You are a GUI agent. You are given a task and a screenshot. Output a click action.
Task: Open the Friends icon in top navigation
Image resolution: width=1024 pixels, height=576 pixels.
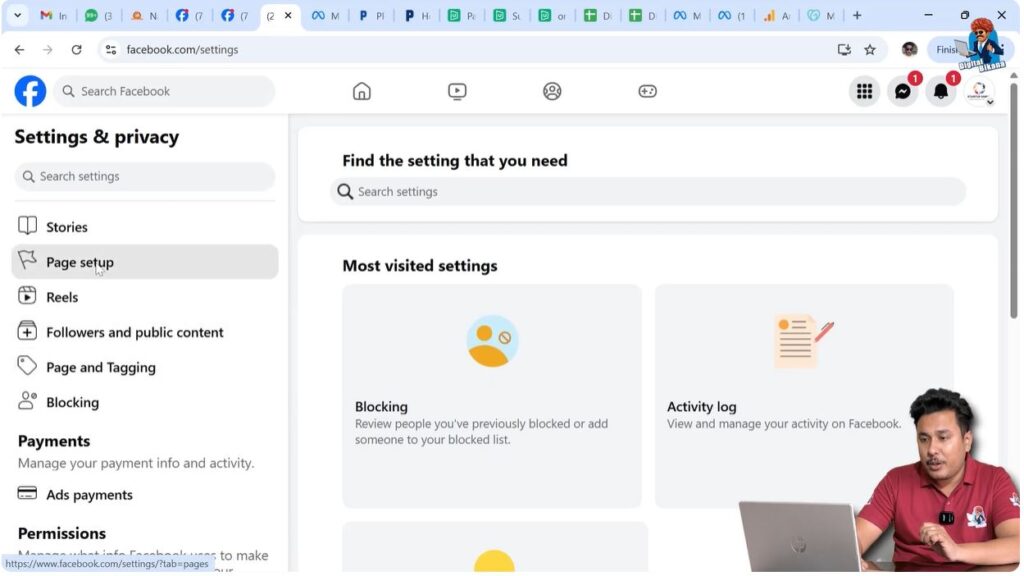pos(552,90)
